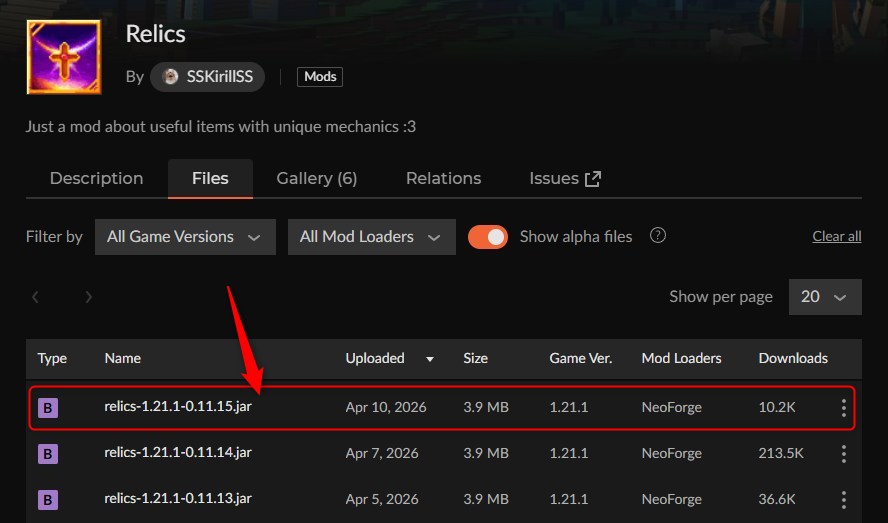Switch to the Description tab
The image size is (888, 523).
[x=96, y=179]
